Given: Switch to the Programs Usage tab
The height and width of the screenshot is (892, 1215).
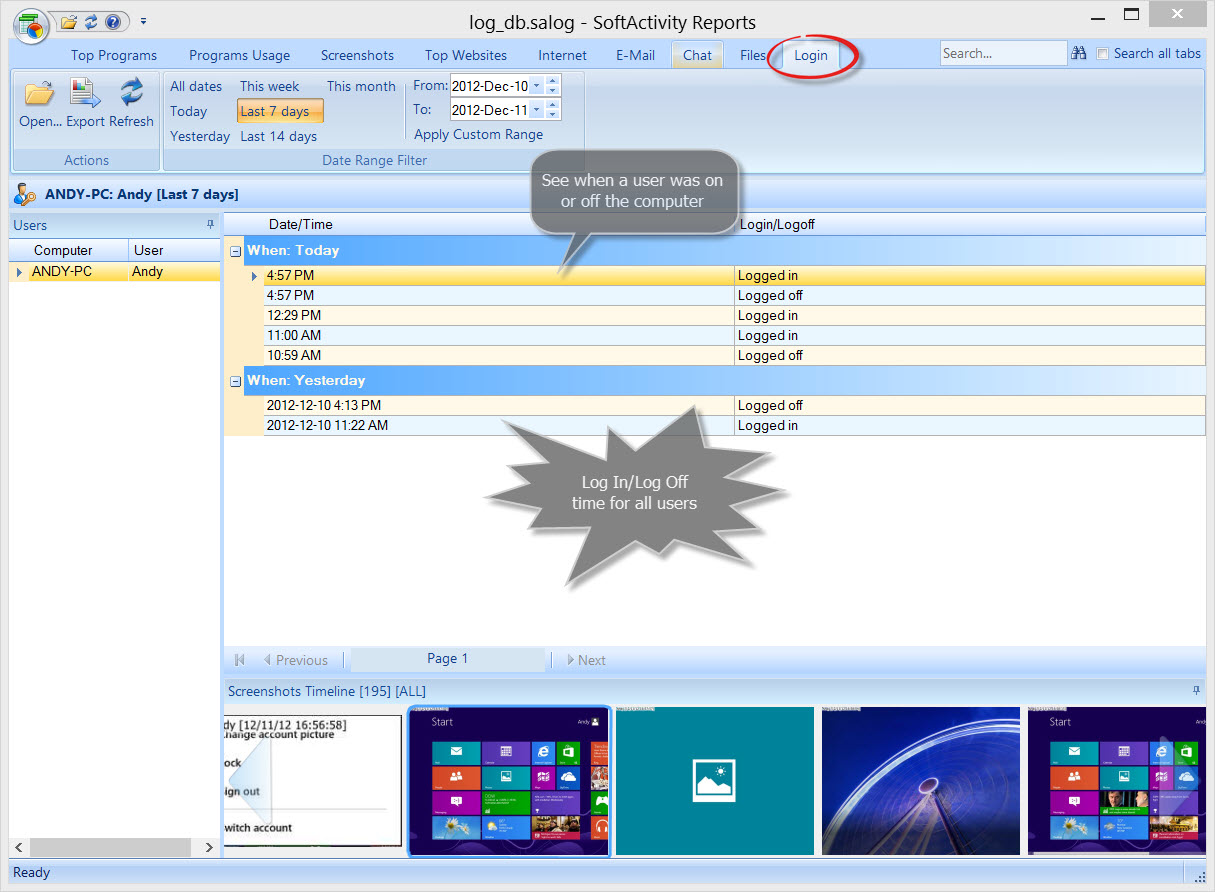Looking at the screenshot, I should click(240, 55).
